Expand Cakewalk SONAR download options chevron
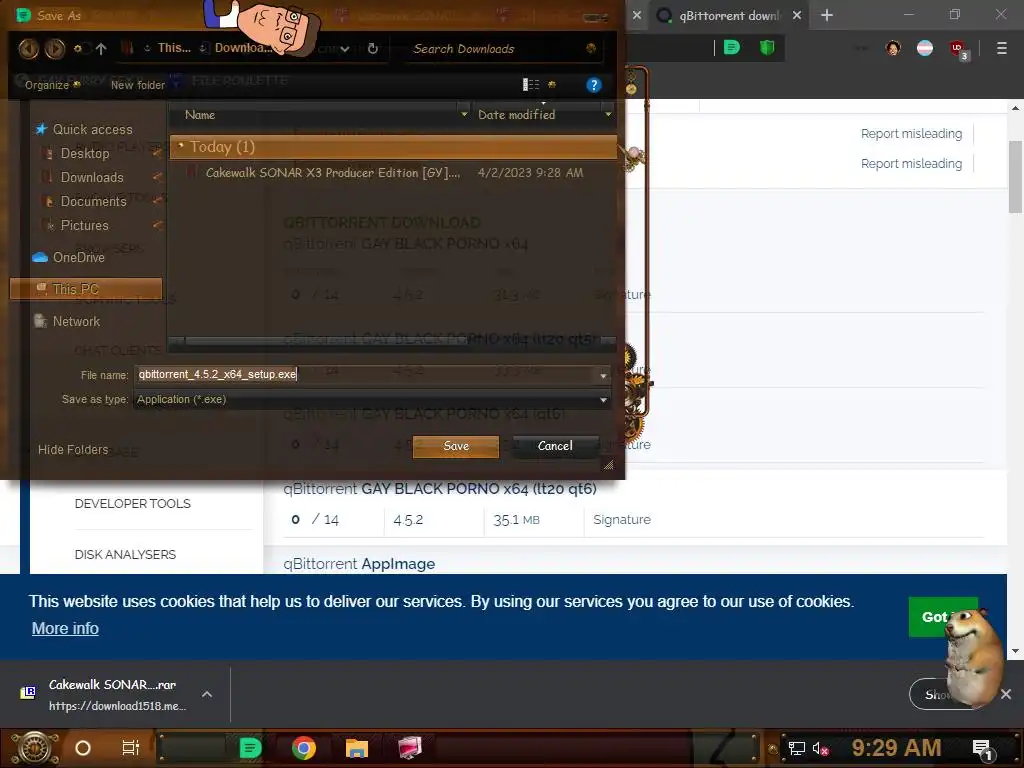Screen dimensions: 1024x768 tap(206, 694)
